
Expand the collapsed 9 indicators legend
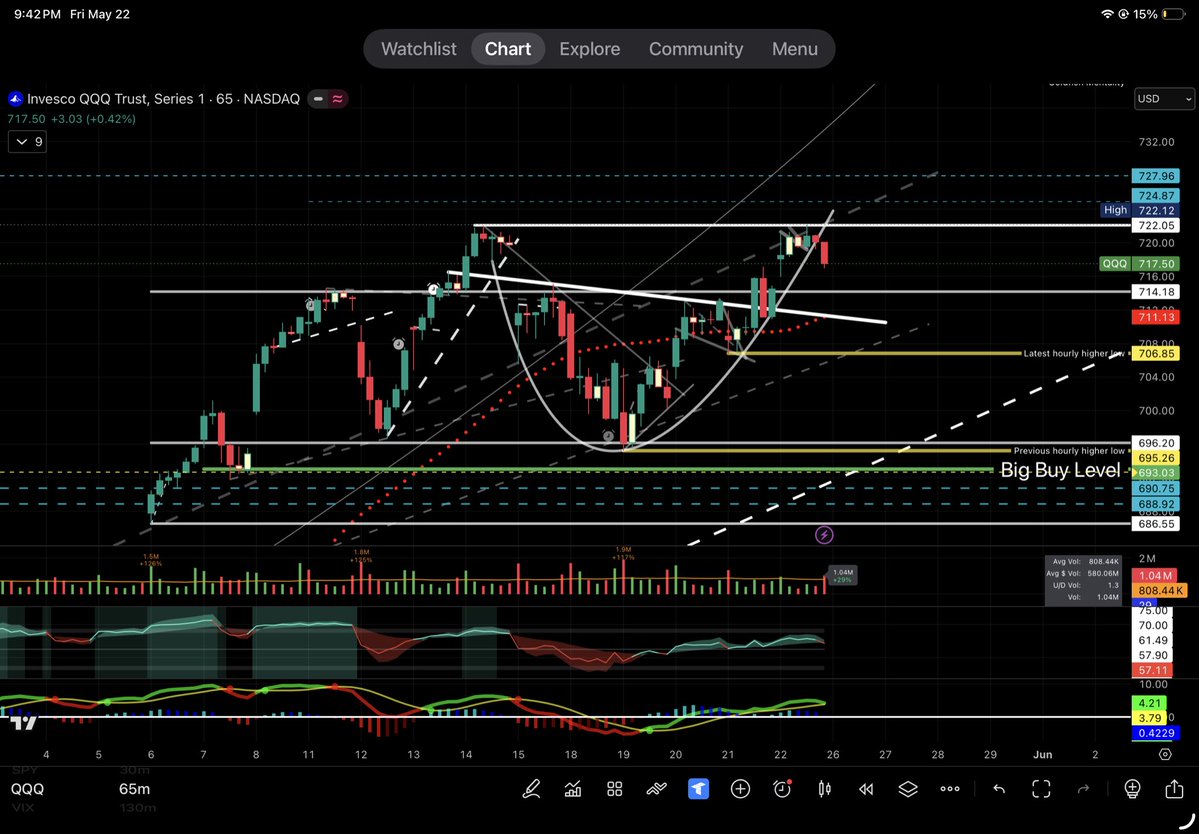pyautogui.click(x=28, y=142)
